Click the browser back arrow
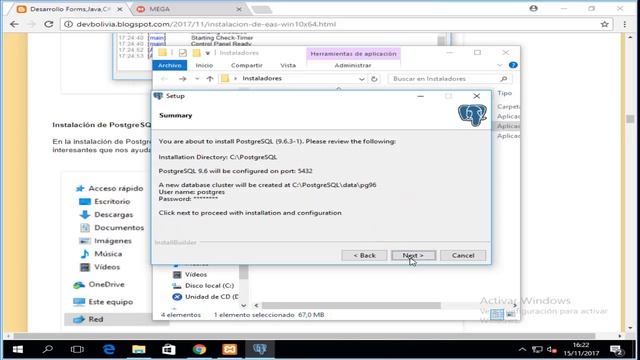The width and height of the screenshot is (640, 360). [15, 24]
